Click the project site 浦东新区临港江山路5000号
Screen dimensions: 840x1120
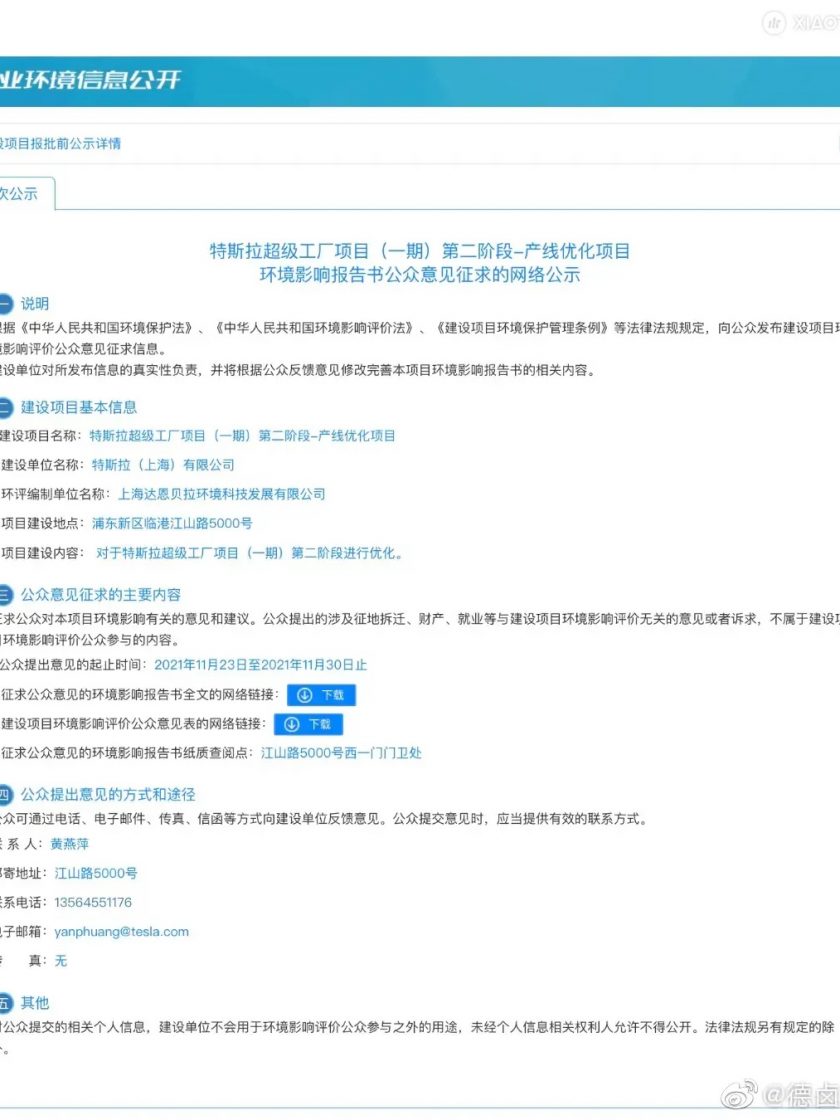coord(172,524)
